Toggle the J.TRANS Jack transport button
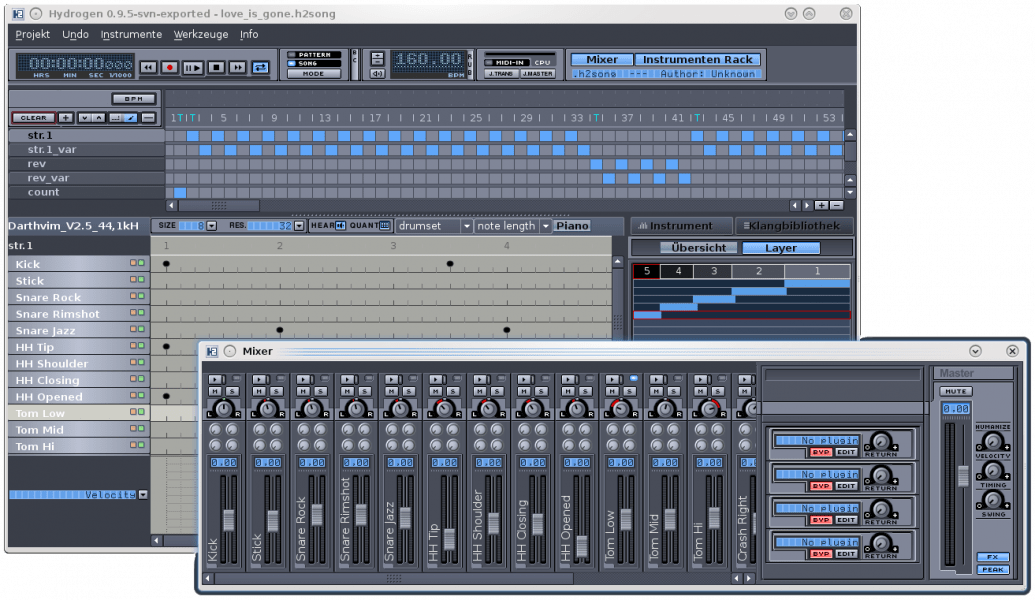 pyautogui.click(x=501, y=73)
